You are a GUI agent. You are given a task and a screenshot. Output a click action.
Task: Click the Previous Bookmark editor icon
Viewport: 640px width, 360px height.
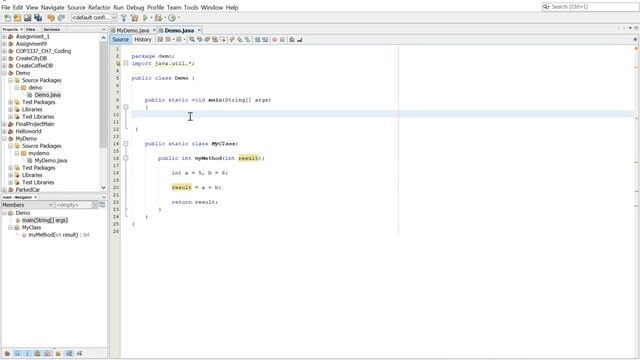click(x=231, y=40)
